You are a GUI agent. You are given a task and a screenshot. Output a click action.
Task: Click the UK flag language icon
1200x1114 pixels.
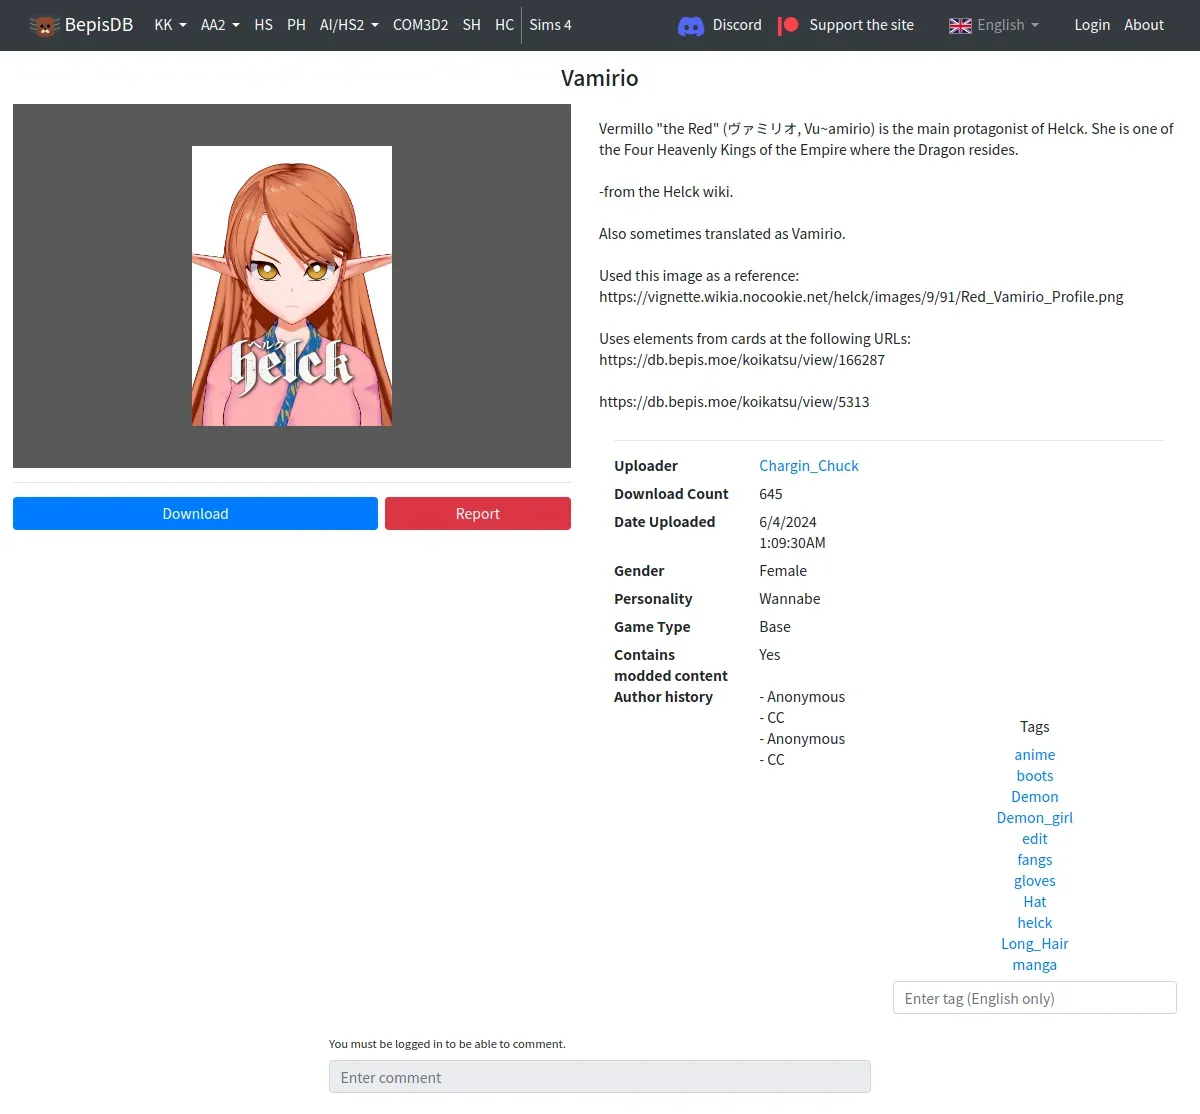[960, 25]
